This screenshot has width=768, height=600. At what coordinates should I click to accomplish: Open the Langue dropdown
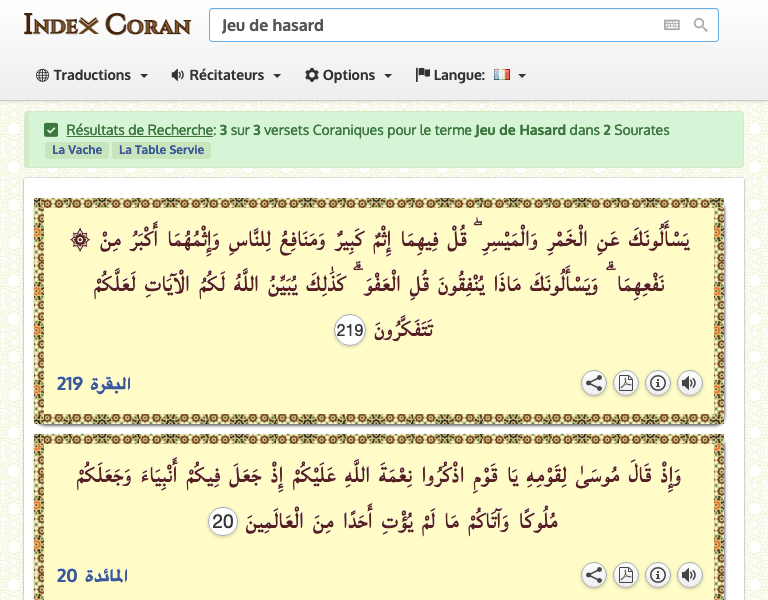tap(471, 75)
